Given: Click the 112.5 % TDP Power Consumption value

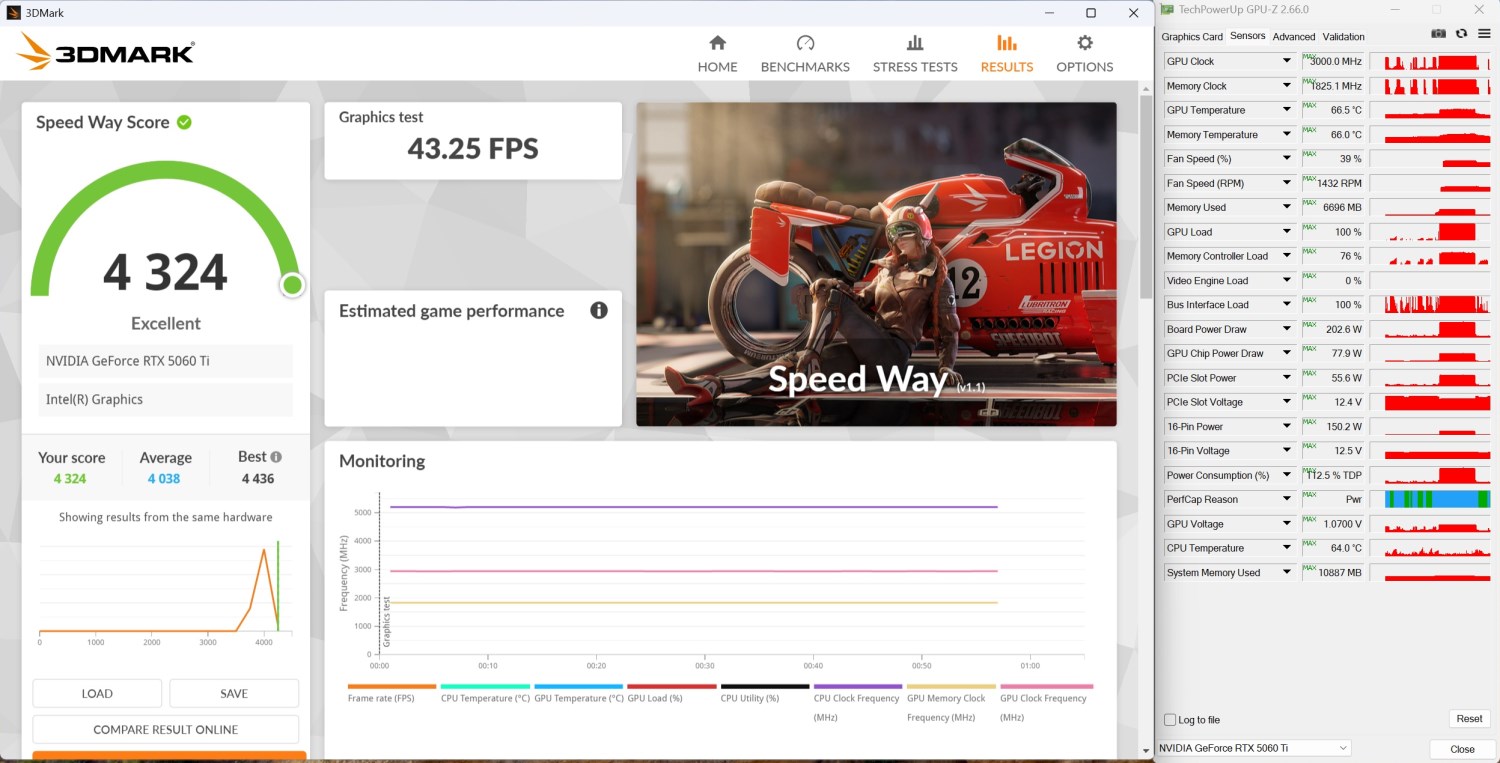Looking at the screenshot, I should coord(1332,475).
